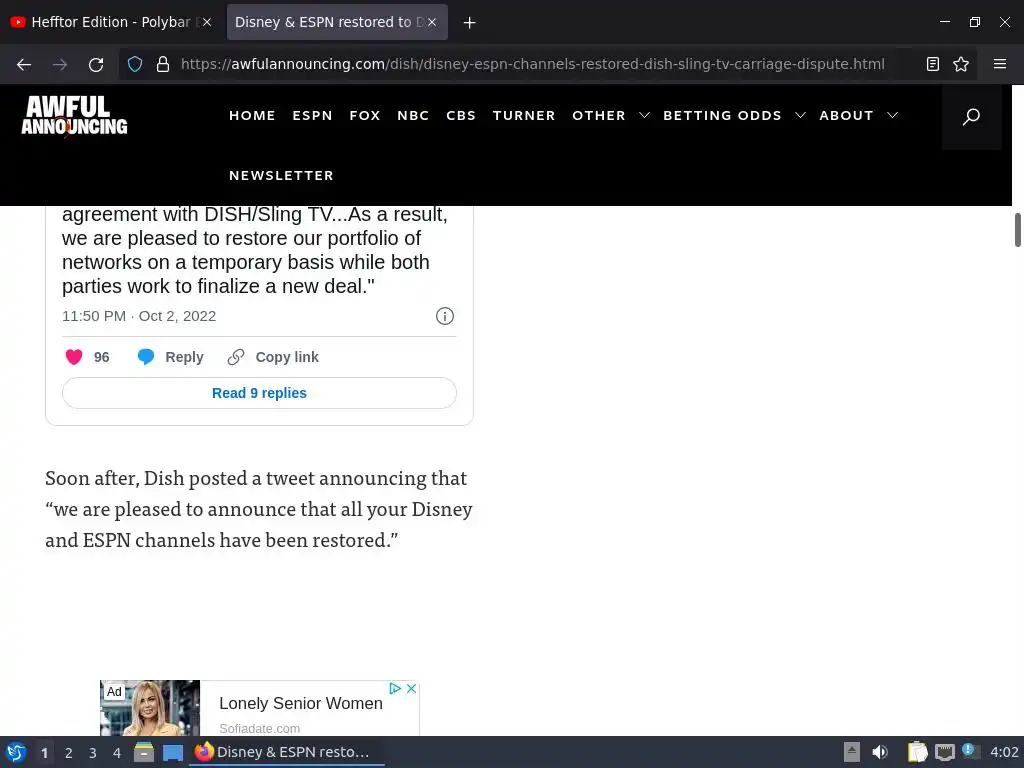This screenshot has width=1024, height=768.
Task: Close the Hefftor Edition tab
Action: pyautogui.click(x=207, y=22)
